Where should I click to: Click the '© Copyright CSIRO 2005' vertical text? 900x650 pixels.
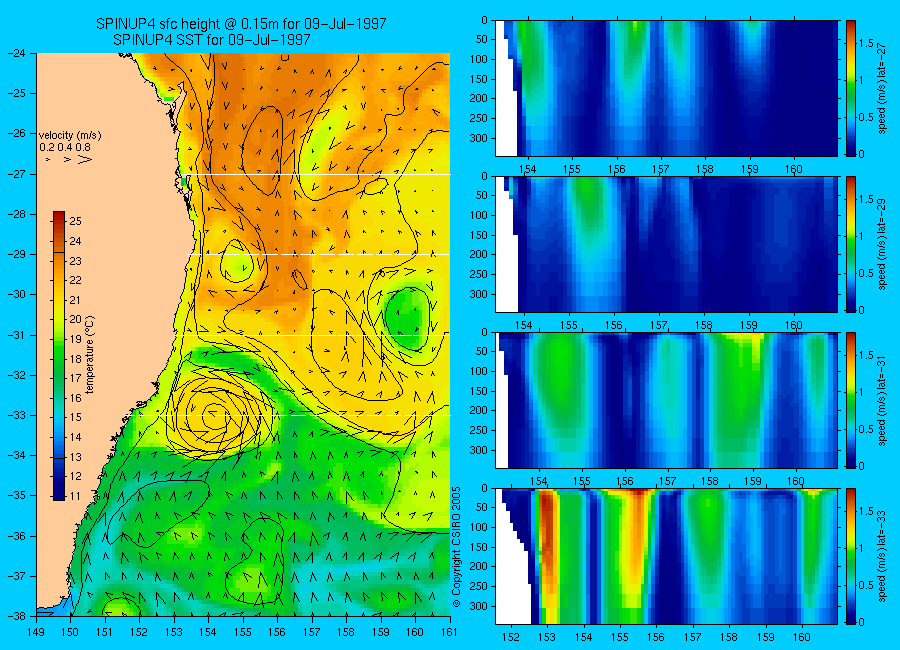tap(457, 547)
